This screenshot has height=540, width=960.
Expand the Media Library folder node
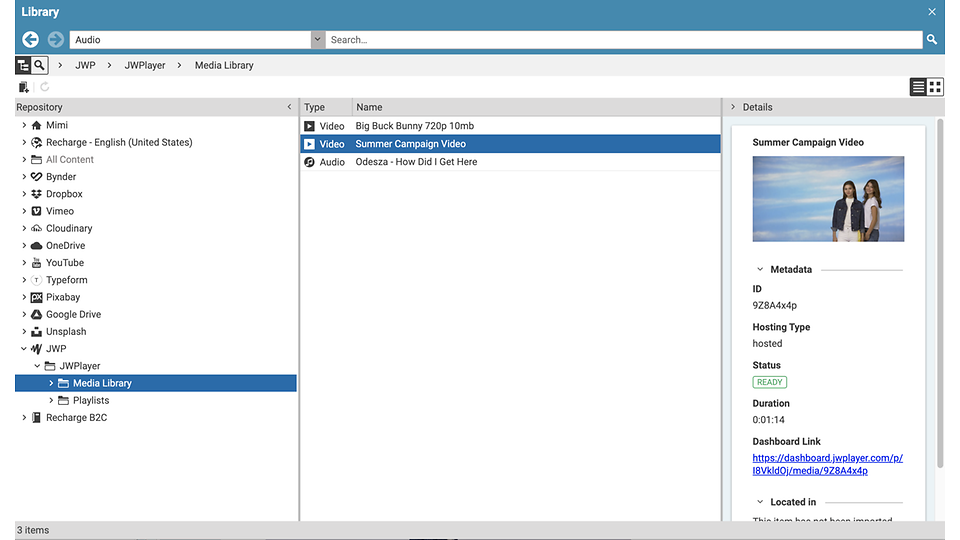[51, 383]
